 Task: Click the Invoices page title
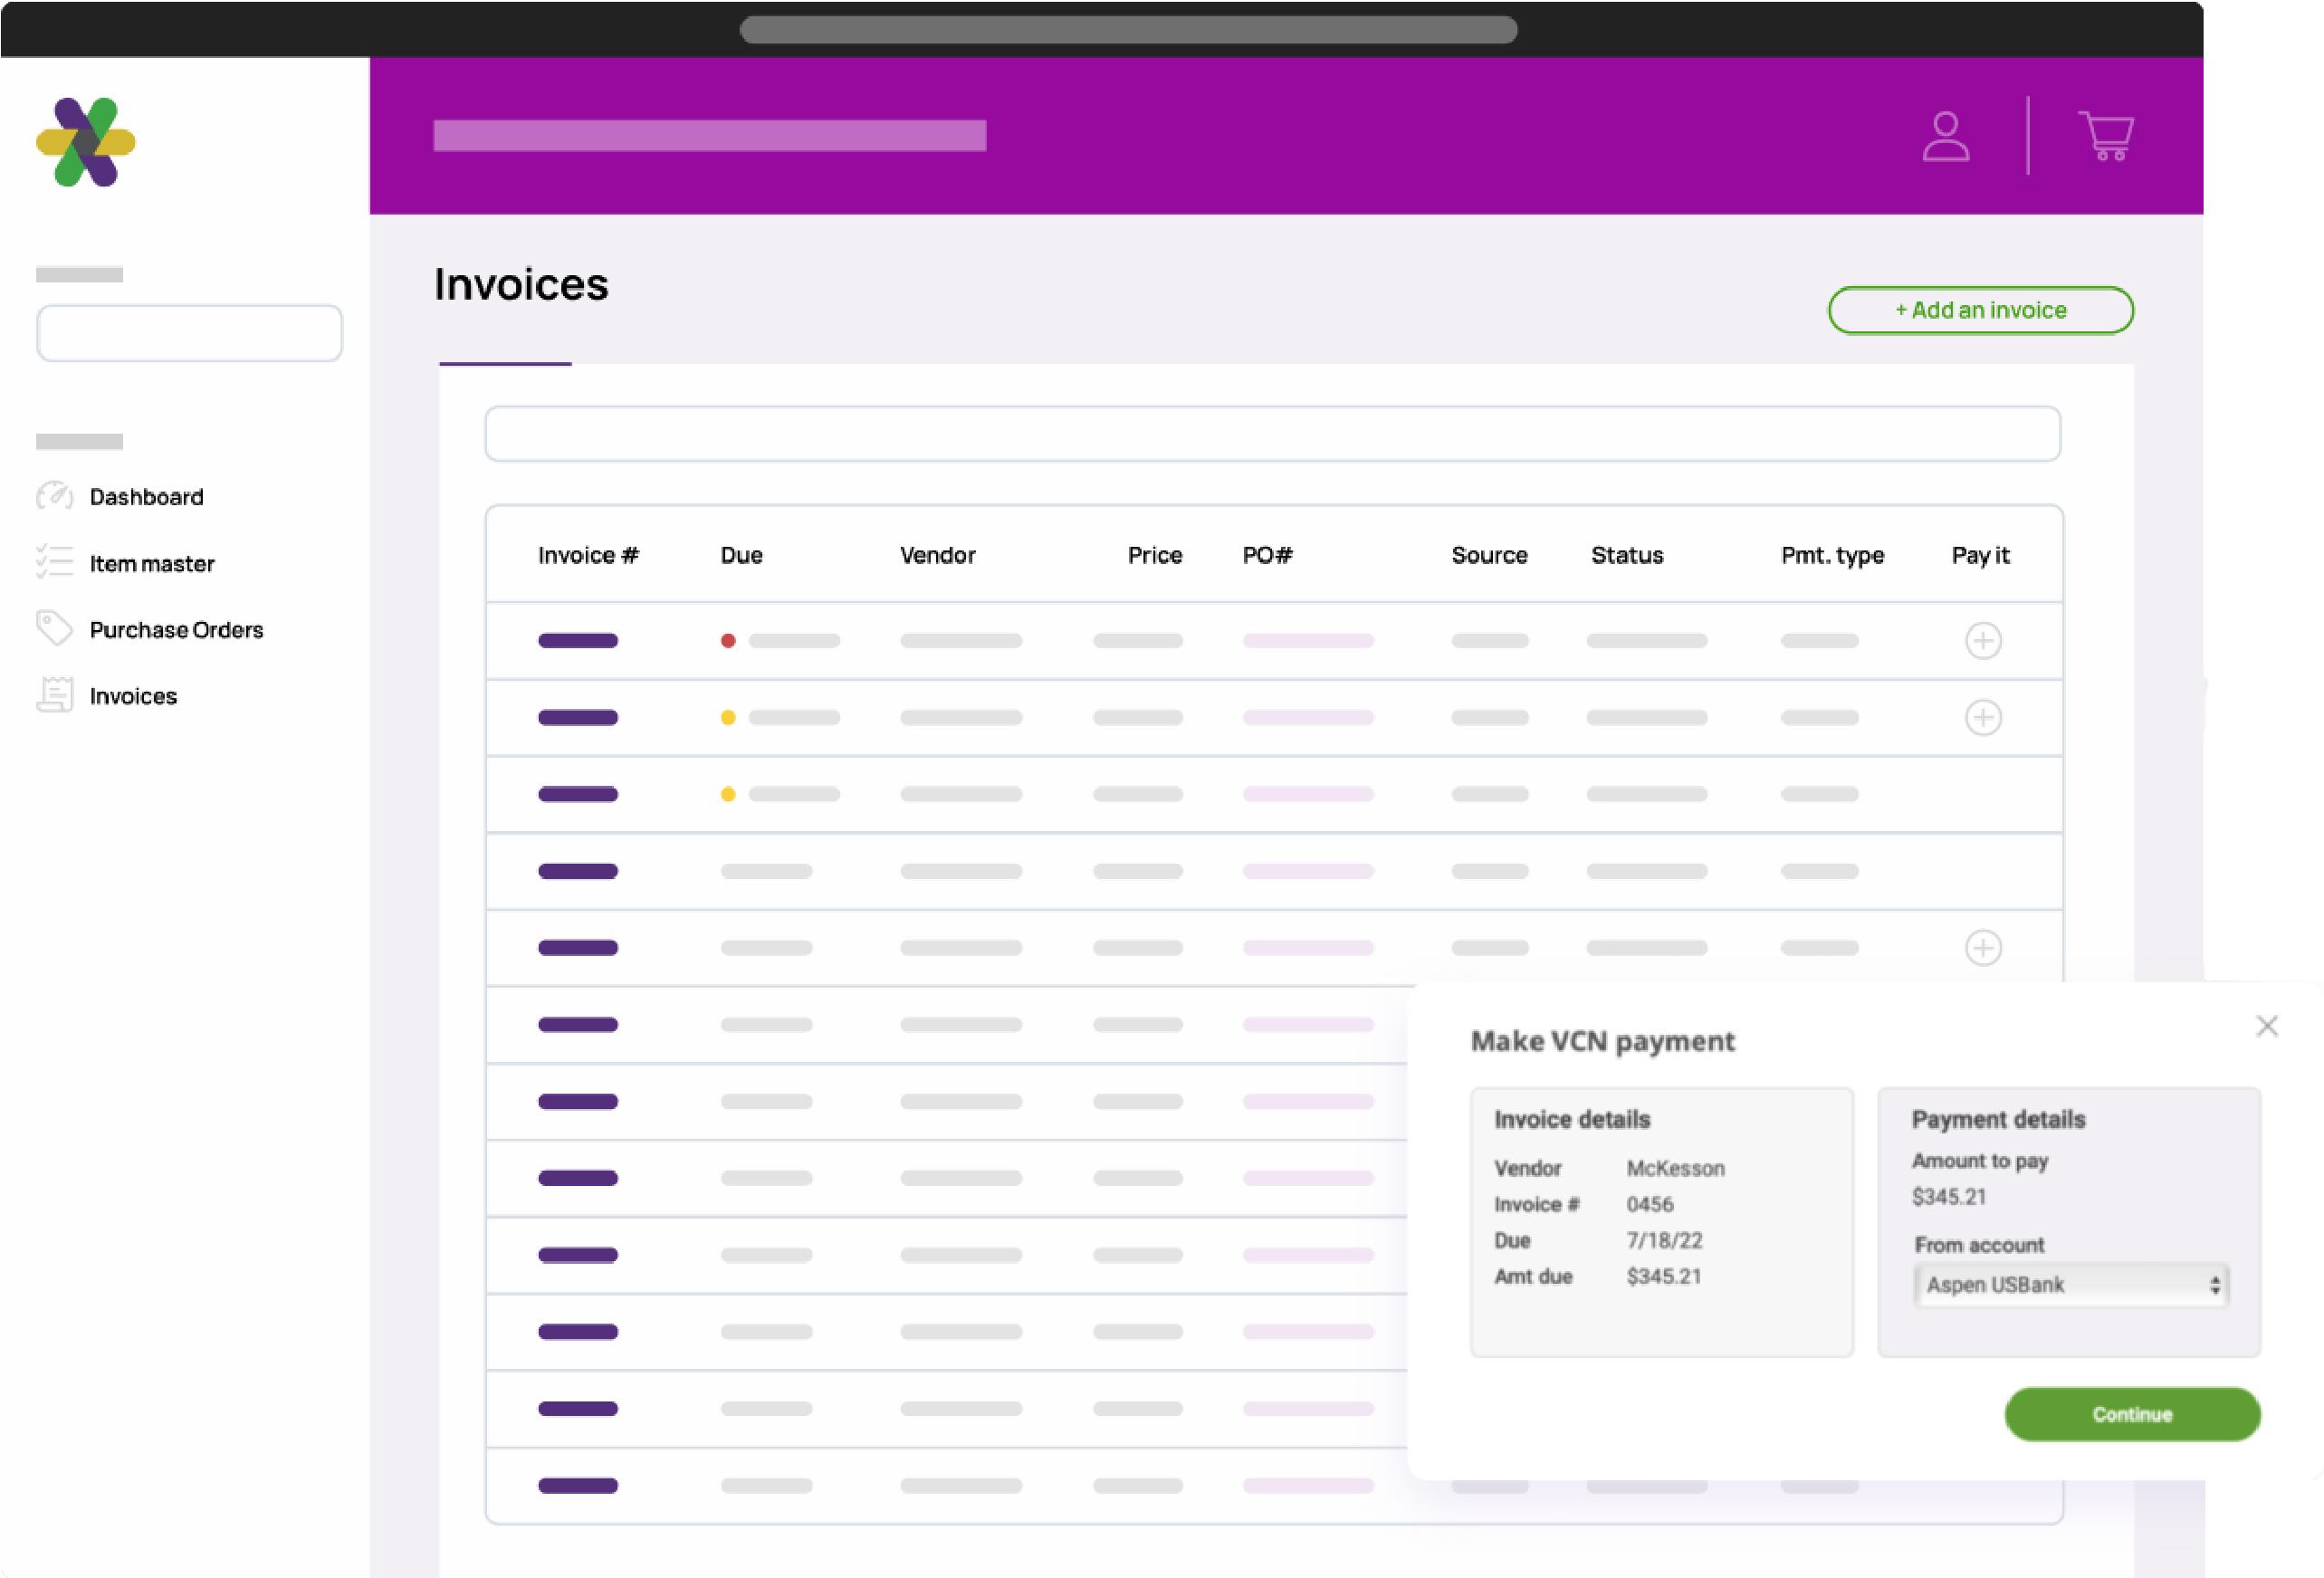521,284
